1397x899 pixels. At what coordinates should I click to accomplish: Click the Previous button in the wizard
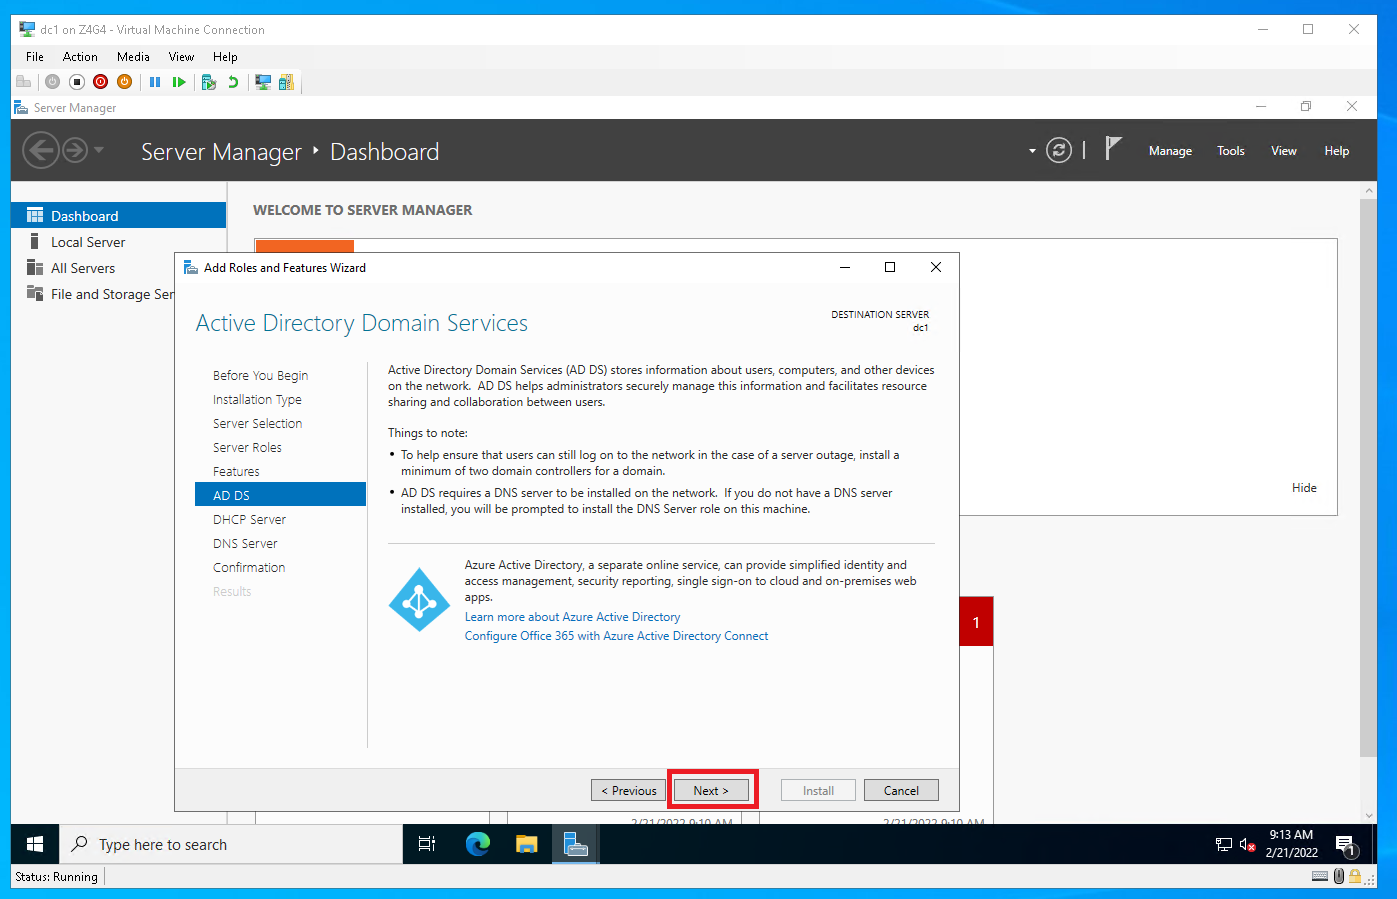coord(629,790)
